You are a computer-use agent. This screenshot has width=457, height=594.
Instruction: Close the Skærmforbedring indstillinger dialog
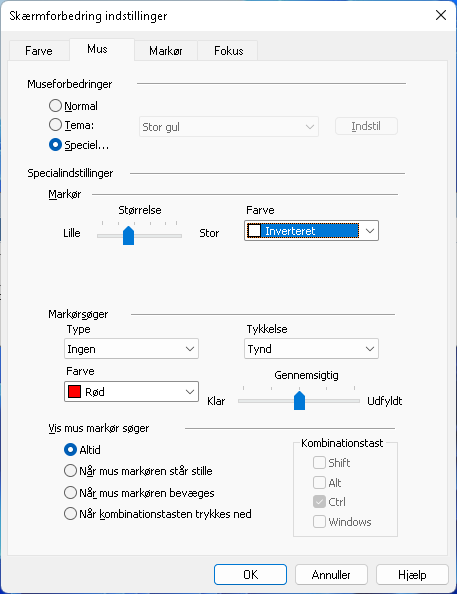(x=441, y=15)
